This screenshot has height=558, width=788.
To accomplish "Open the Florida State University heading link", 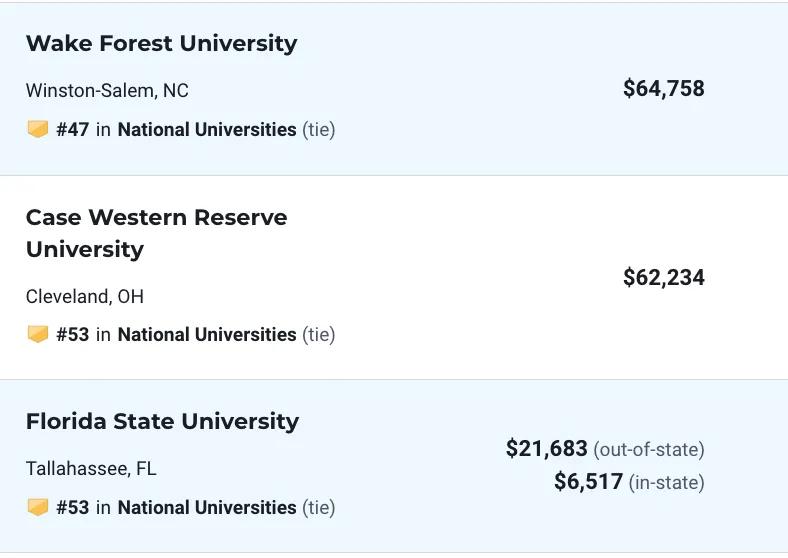I will pos(162,421).
